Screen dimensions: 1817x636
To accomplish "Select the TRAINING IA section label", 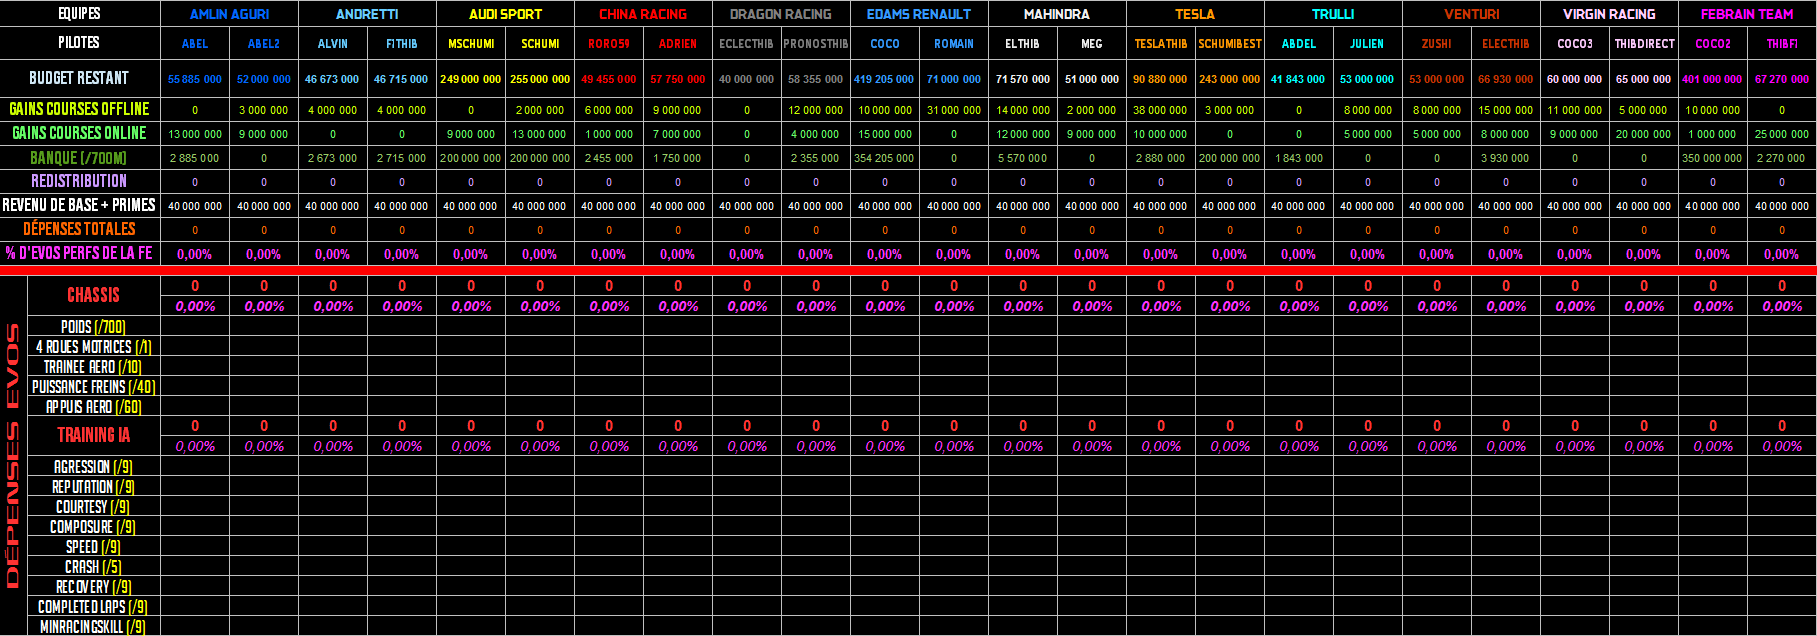I will (x=93, y=435).
